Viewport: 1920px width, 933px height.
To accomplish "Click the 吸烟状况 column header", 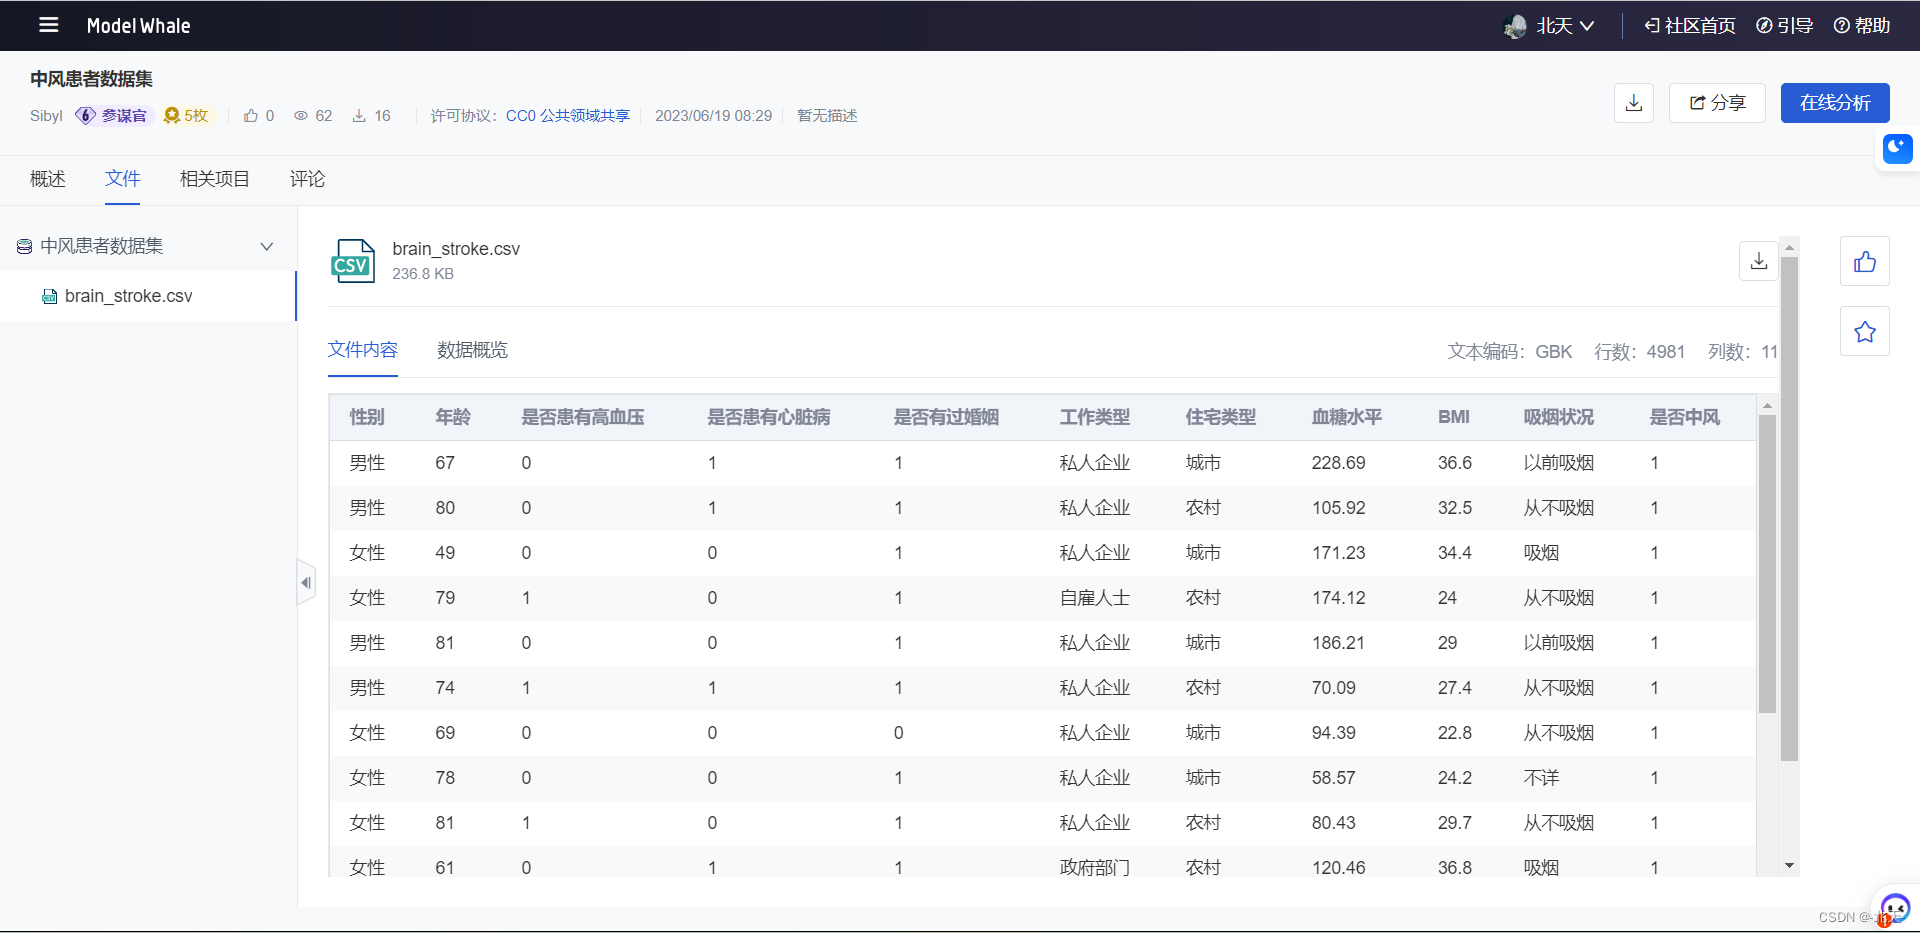I will click(1559, 417).
